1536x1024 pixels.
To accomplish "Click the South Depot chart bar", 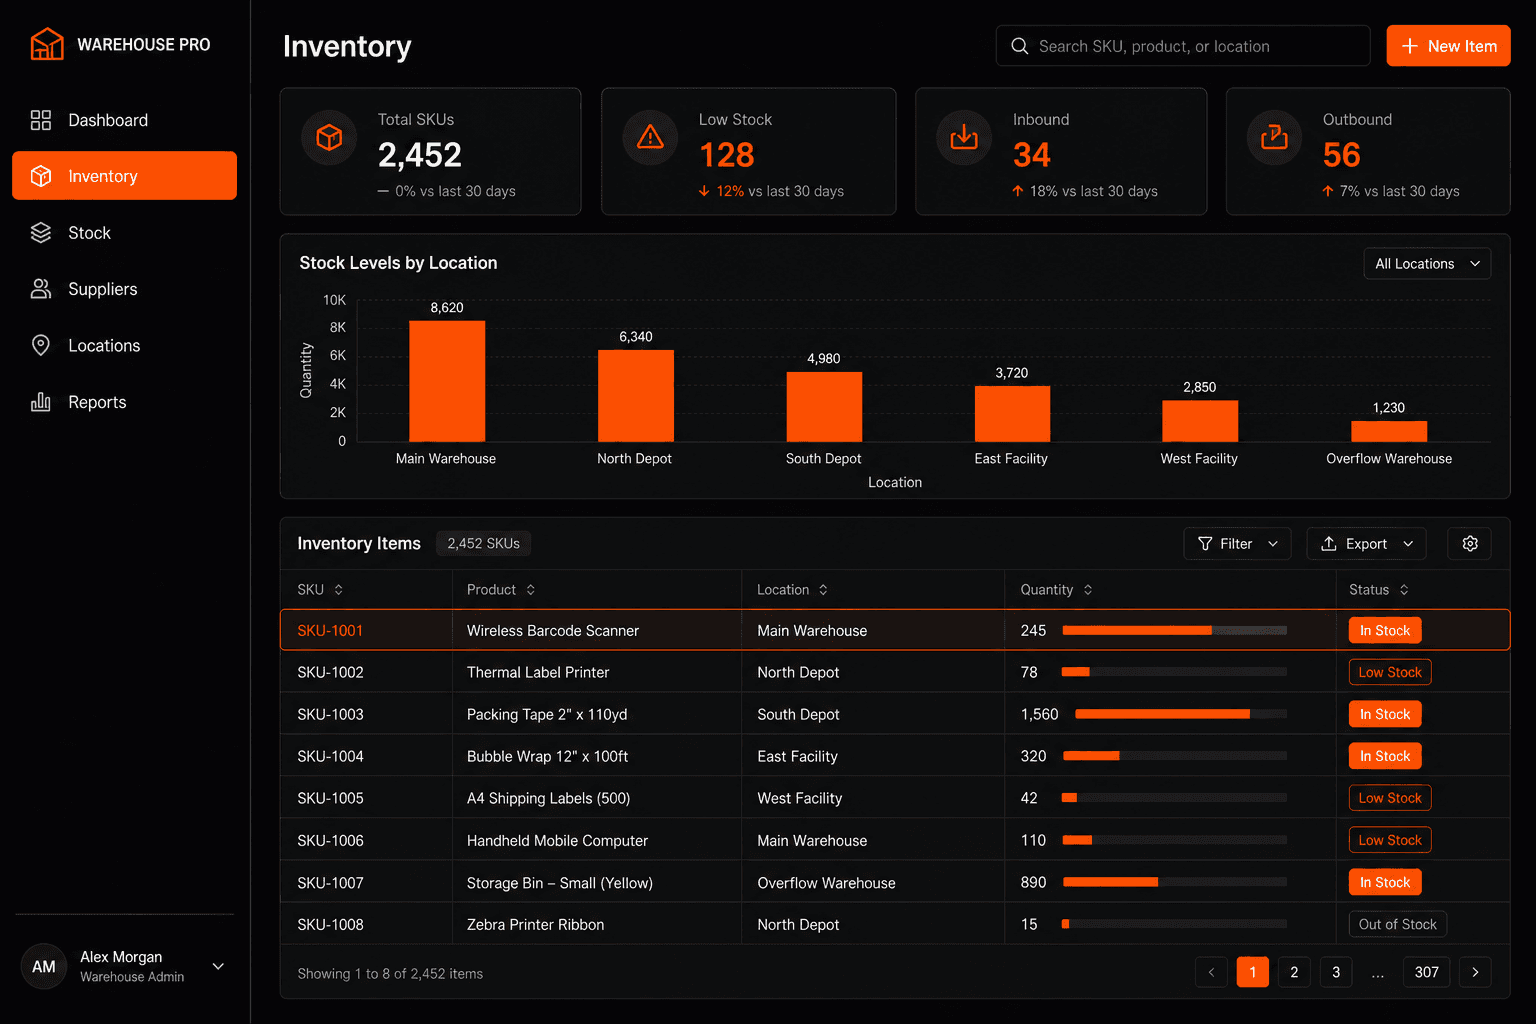I will tap(824, 407).
